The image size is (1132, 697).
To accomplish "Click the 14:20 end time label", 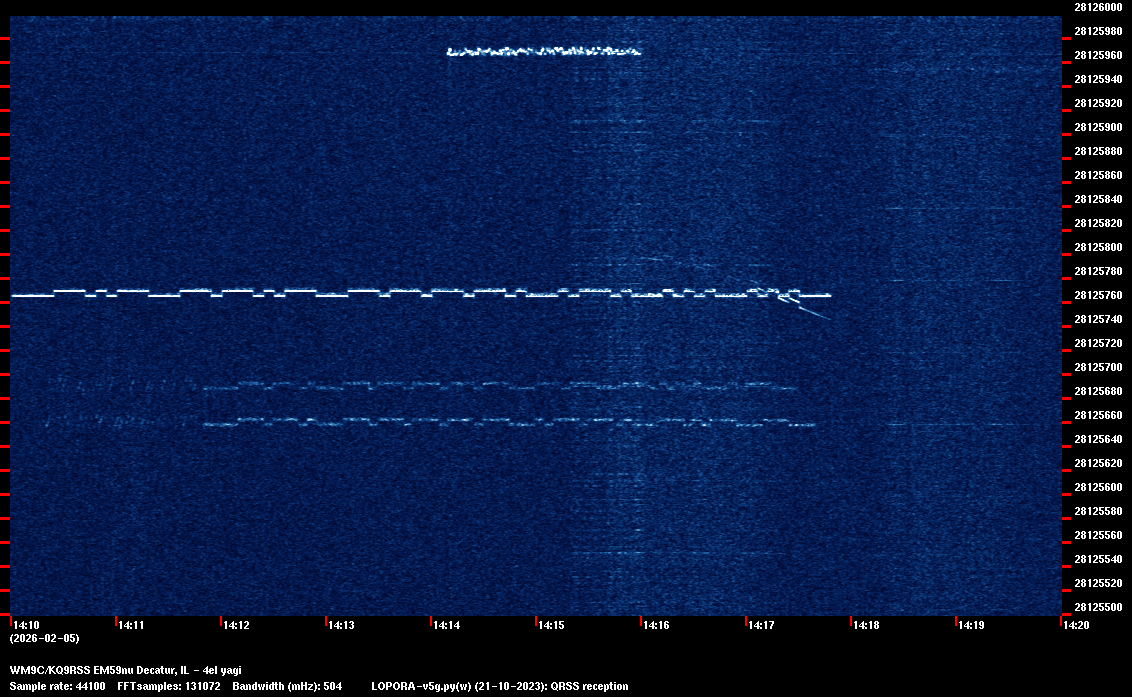I will coord(1076,625).
